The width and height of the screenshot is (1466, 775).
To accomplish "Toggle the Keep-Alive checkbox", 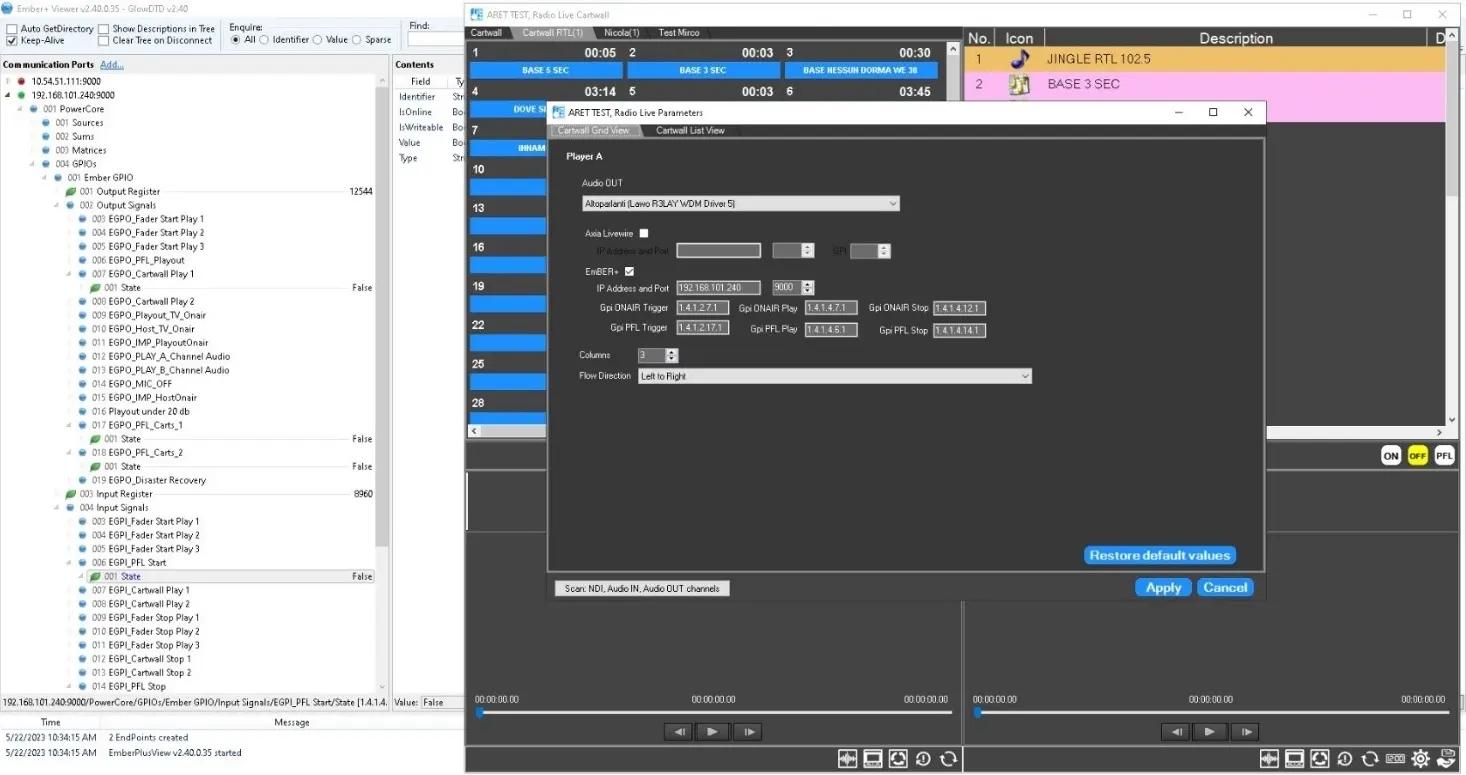I will pos(11,41).
